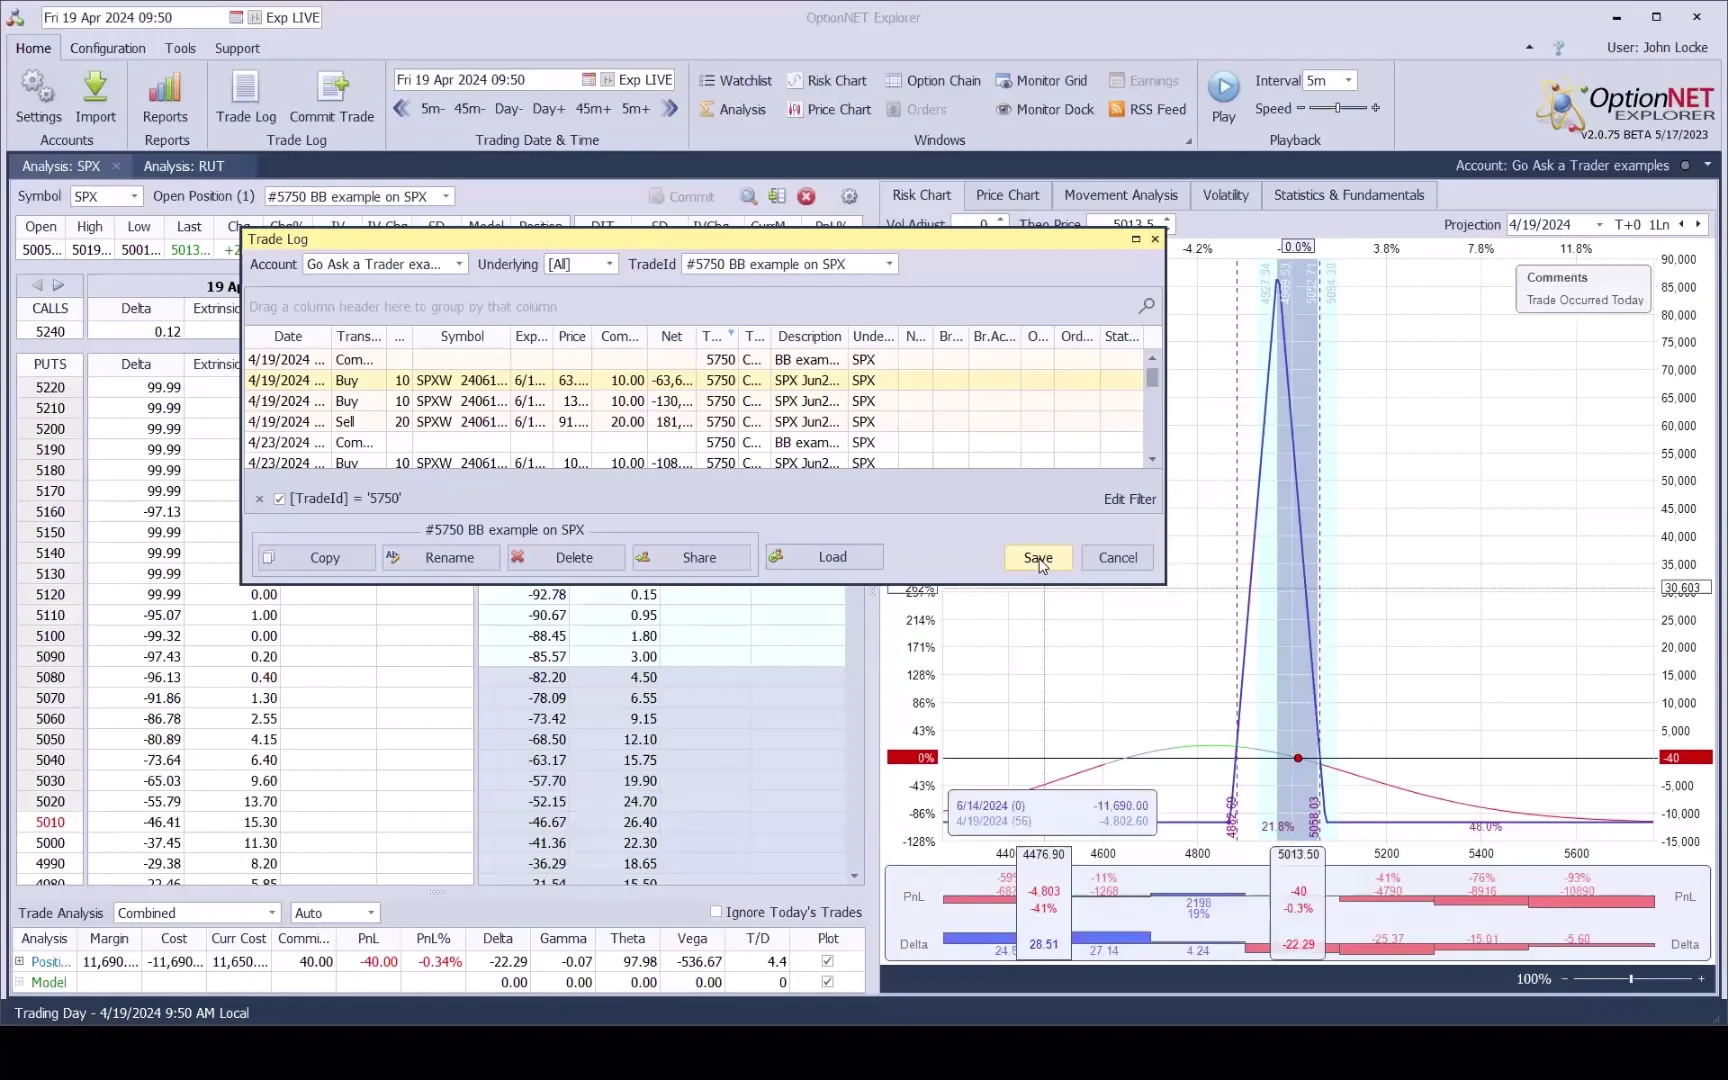Viewport: 1728px width, 1080px height.
Task: Open the Monitor Dock window
Action: pyautogui.click(x=1045, y=110)
